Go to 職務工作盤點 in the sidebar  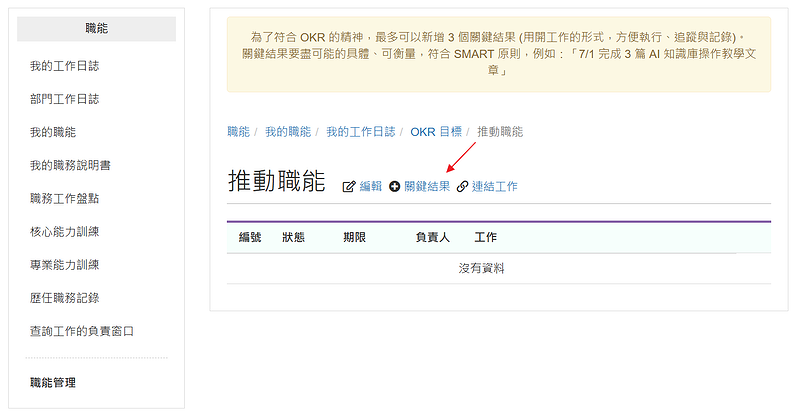[x=64, y=198]
